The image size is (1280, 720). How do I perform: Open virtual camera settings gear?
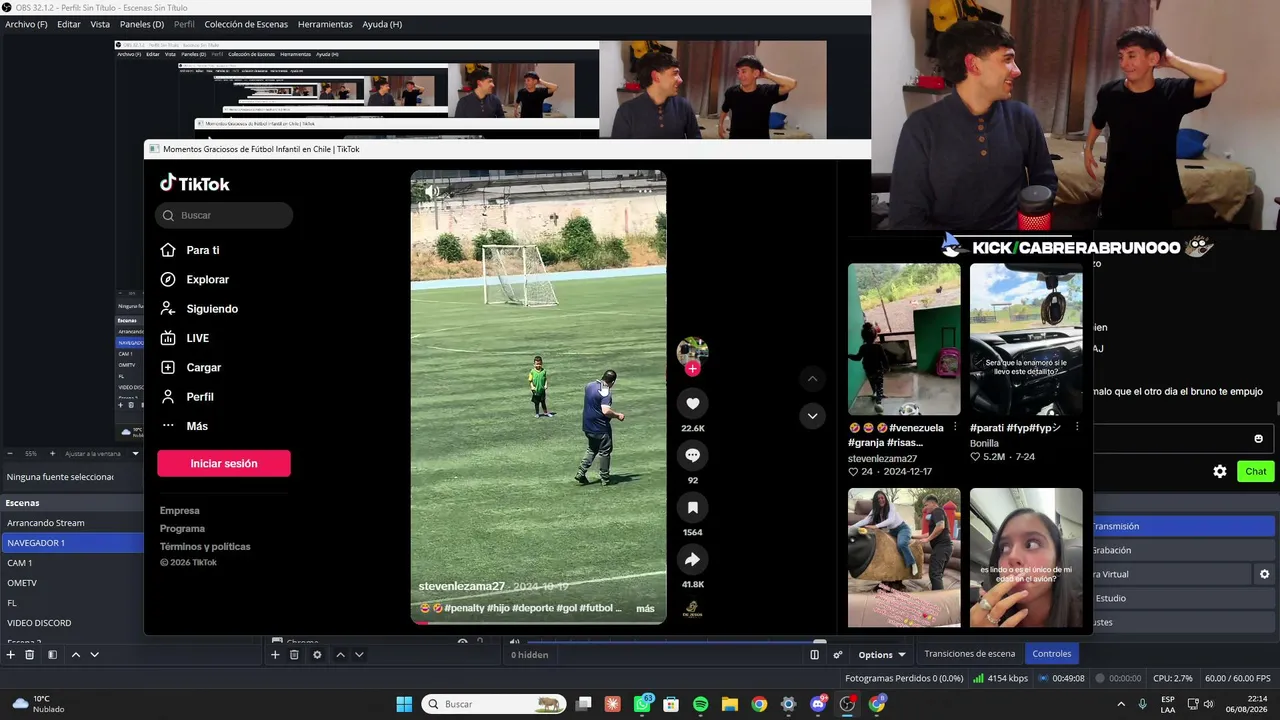(1264, 574)
